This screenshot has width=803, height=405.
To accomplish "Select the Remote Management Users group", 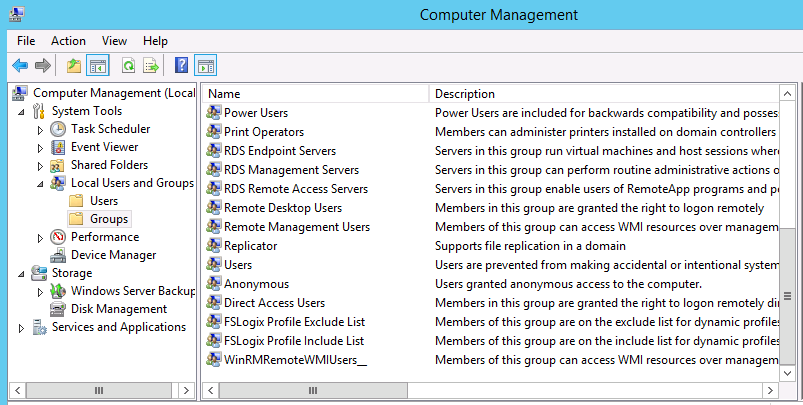I will point(297,227).
